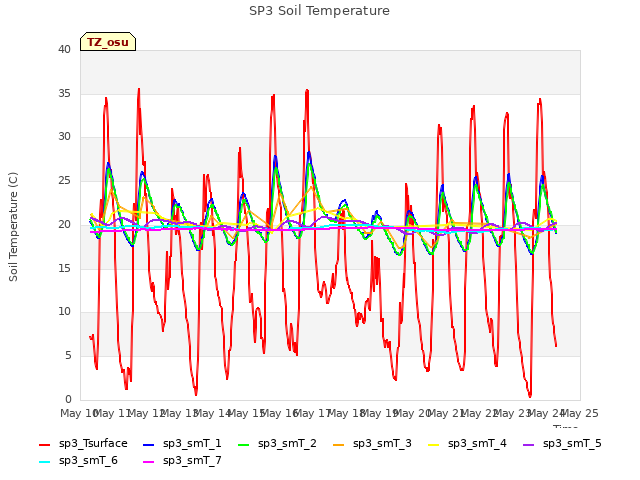
Task: Click the green sp3_smT_2 legend color marker
Action: (x=244, y=444)
